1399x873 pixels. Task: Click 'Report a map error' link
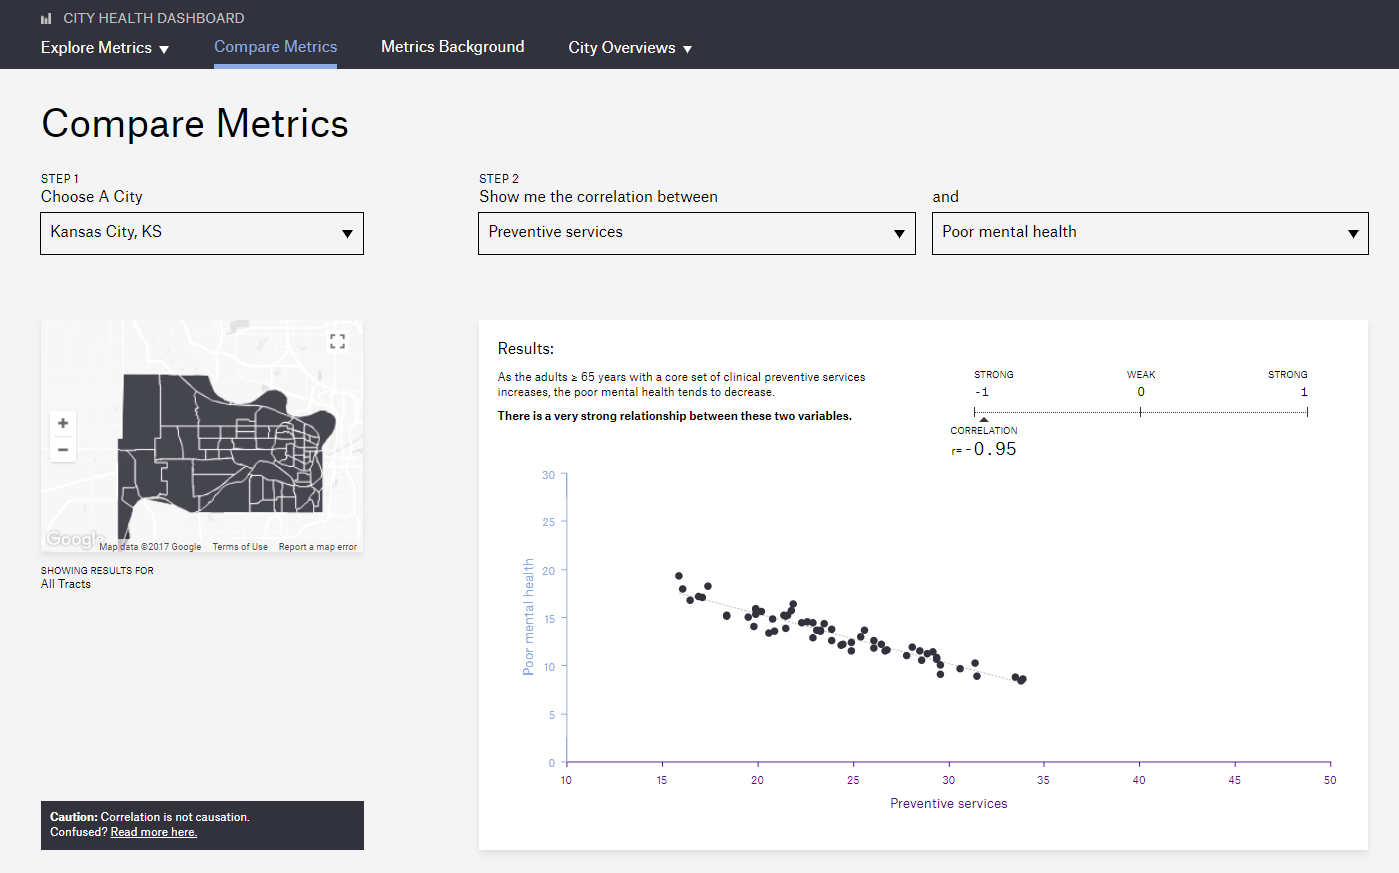[x=317, y=547]
